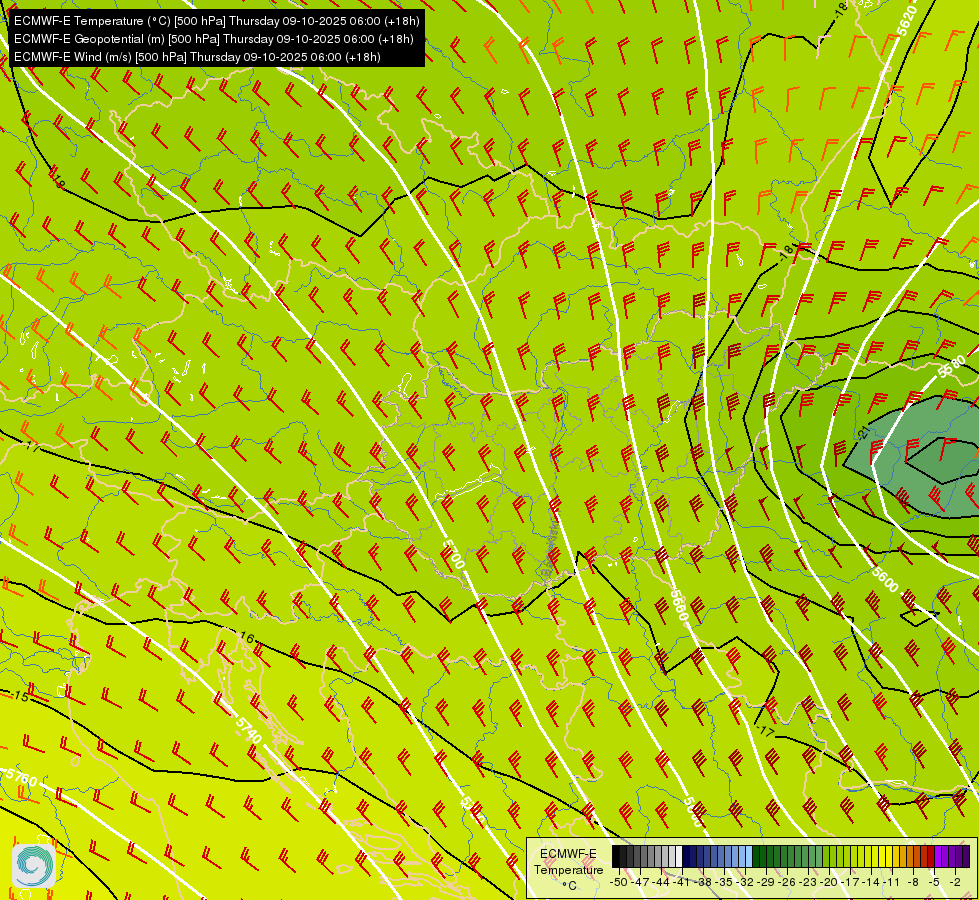Click the 5600 geopotential contour label
The image size is (979, 900).
885,579
